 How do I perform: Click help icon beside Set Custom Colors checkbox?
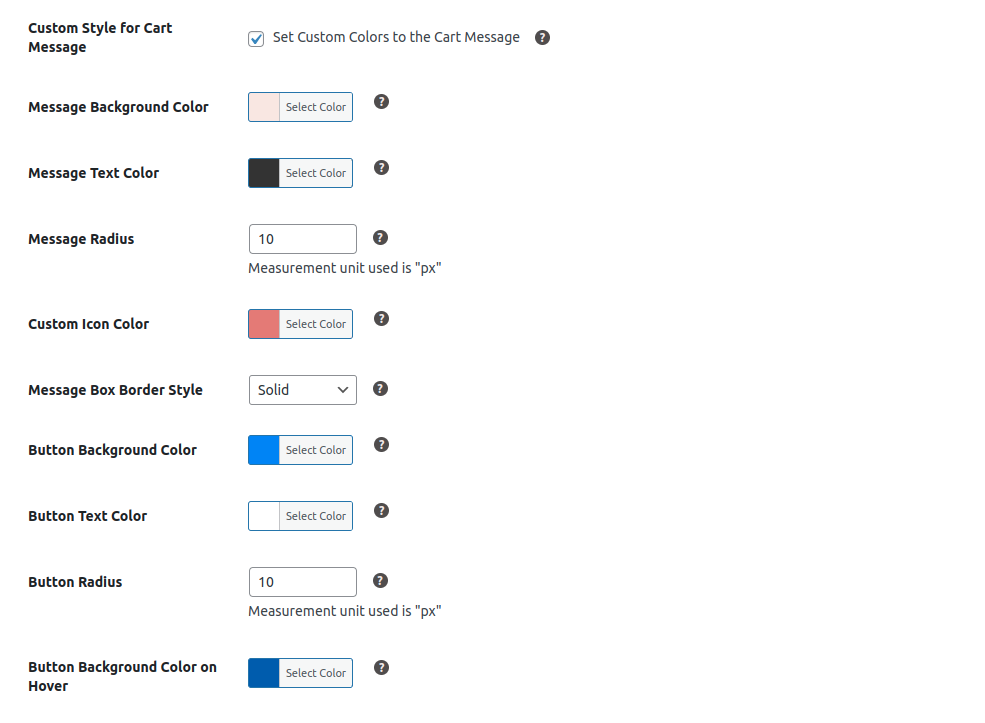tap(542, 38)
